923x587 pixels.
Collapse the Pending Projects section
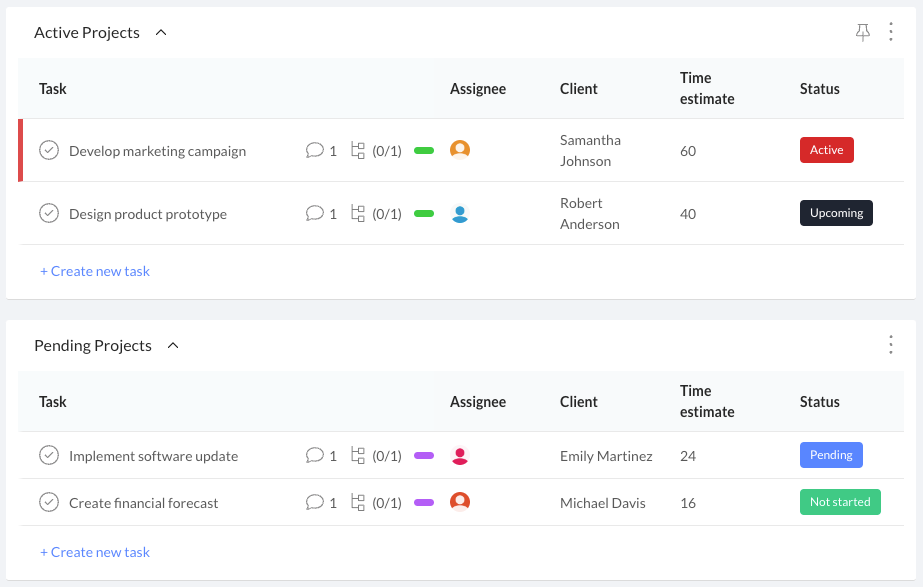tap(173, 346)
